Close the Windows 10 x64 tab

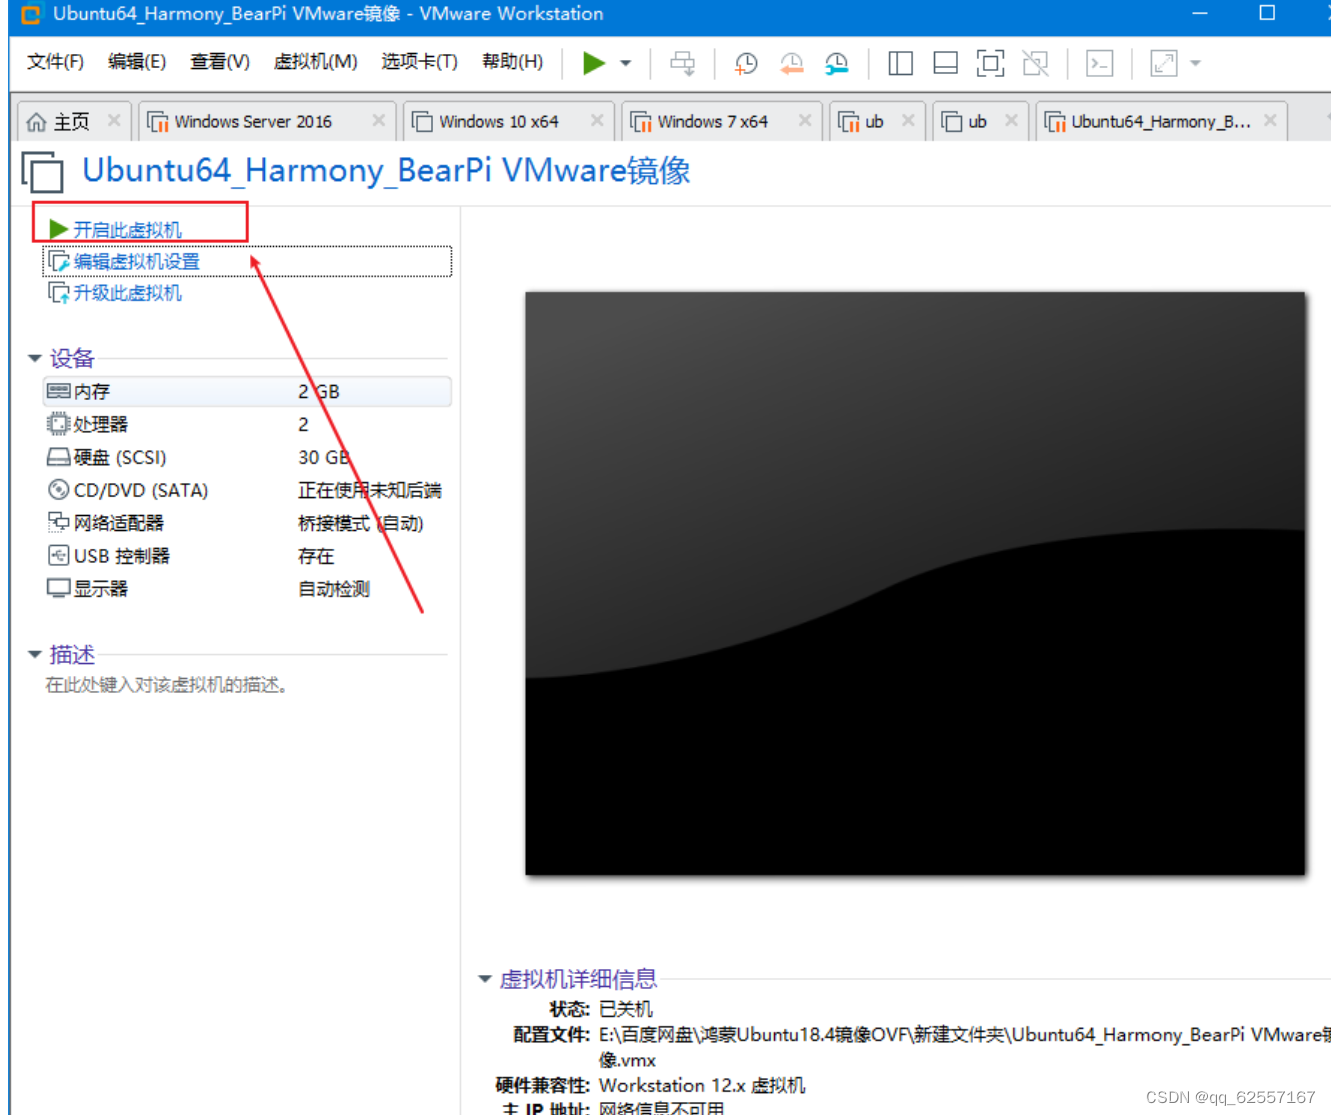(597, 120)
